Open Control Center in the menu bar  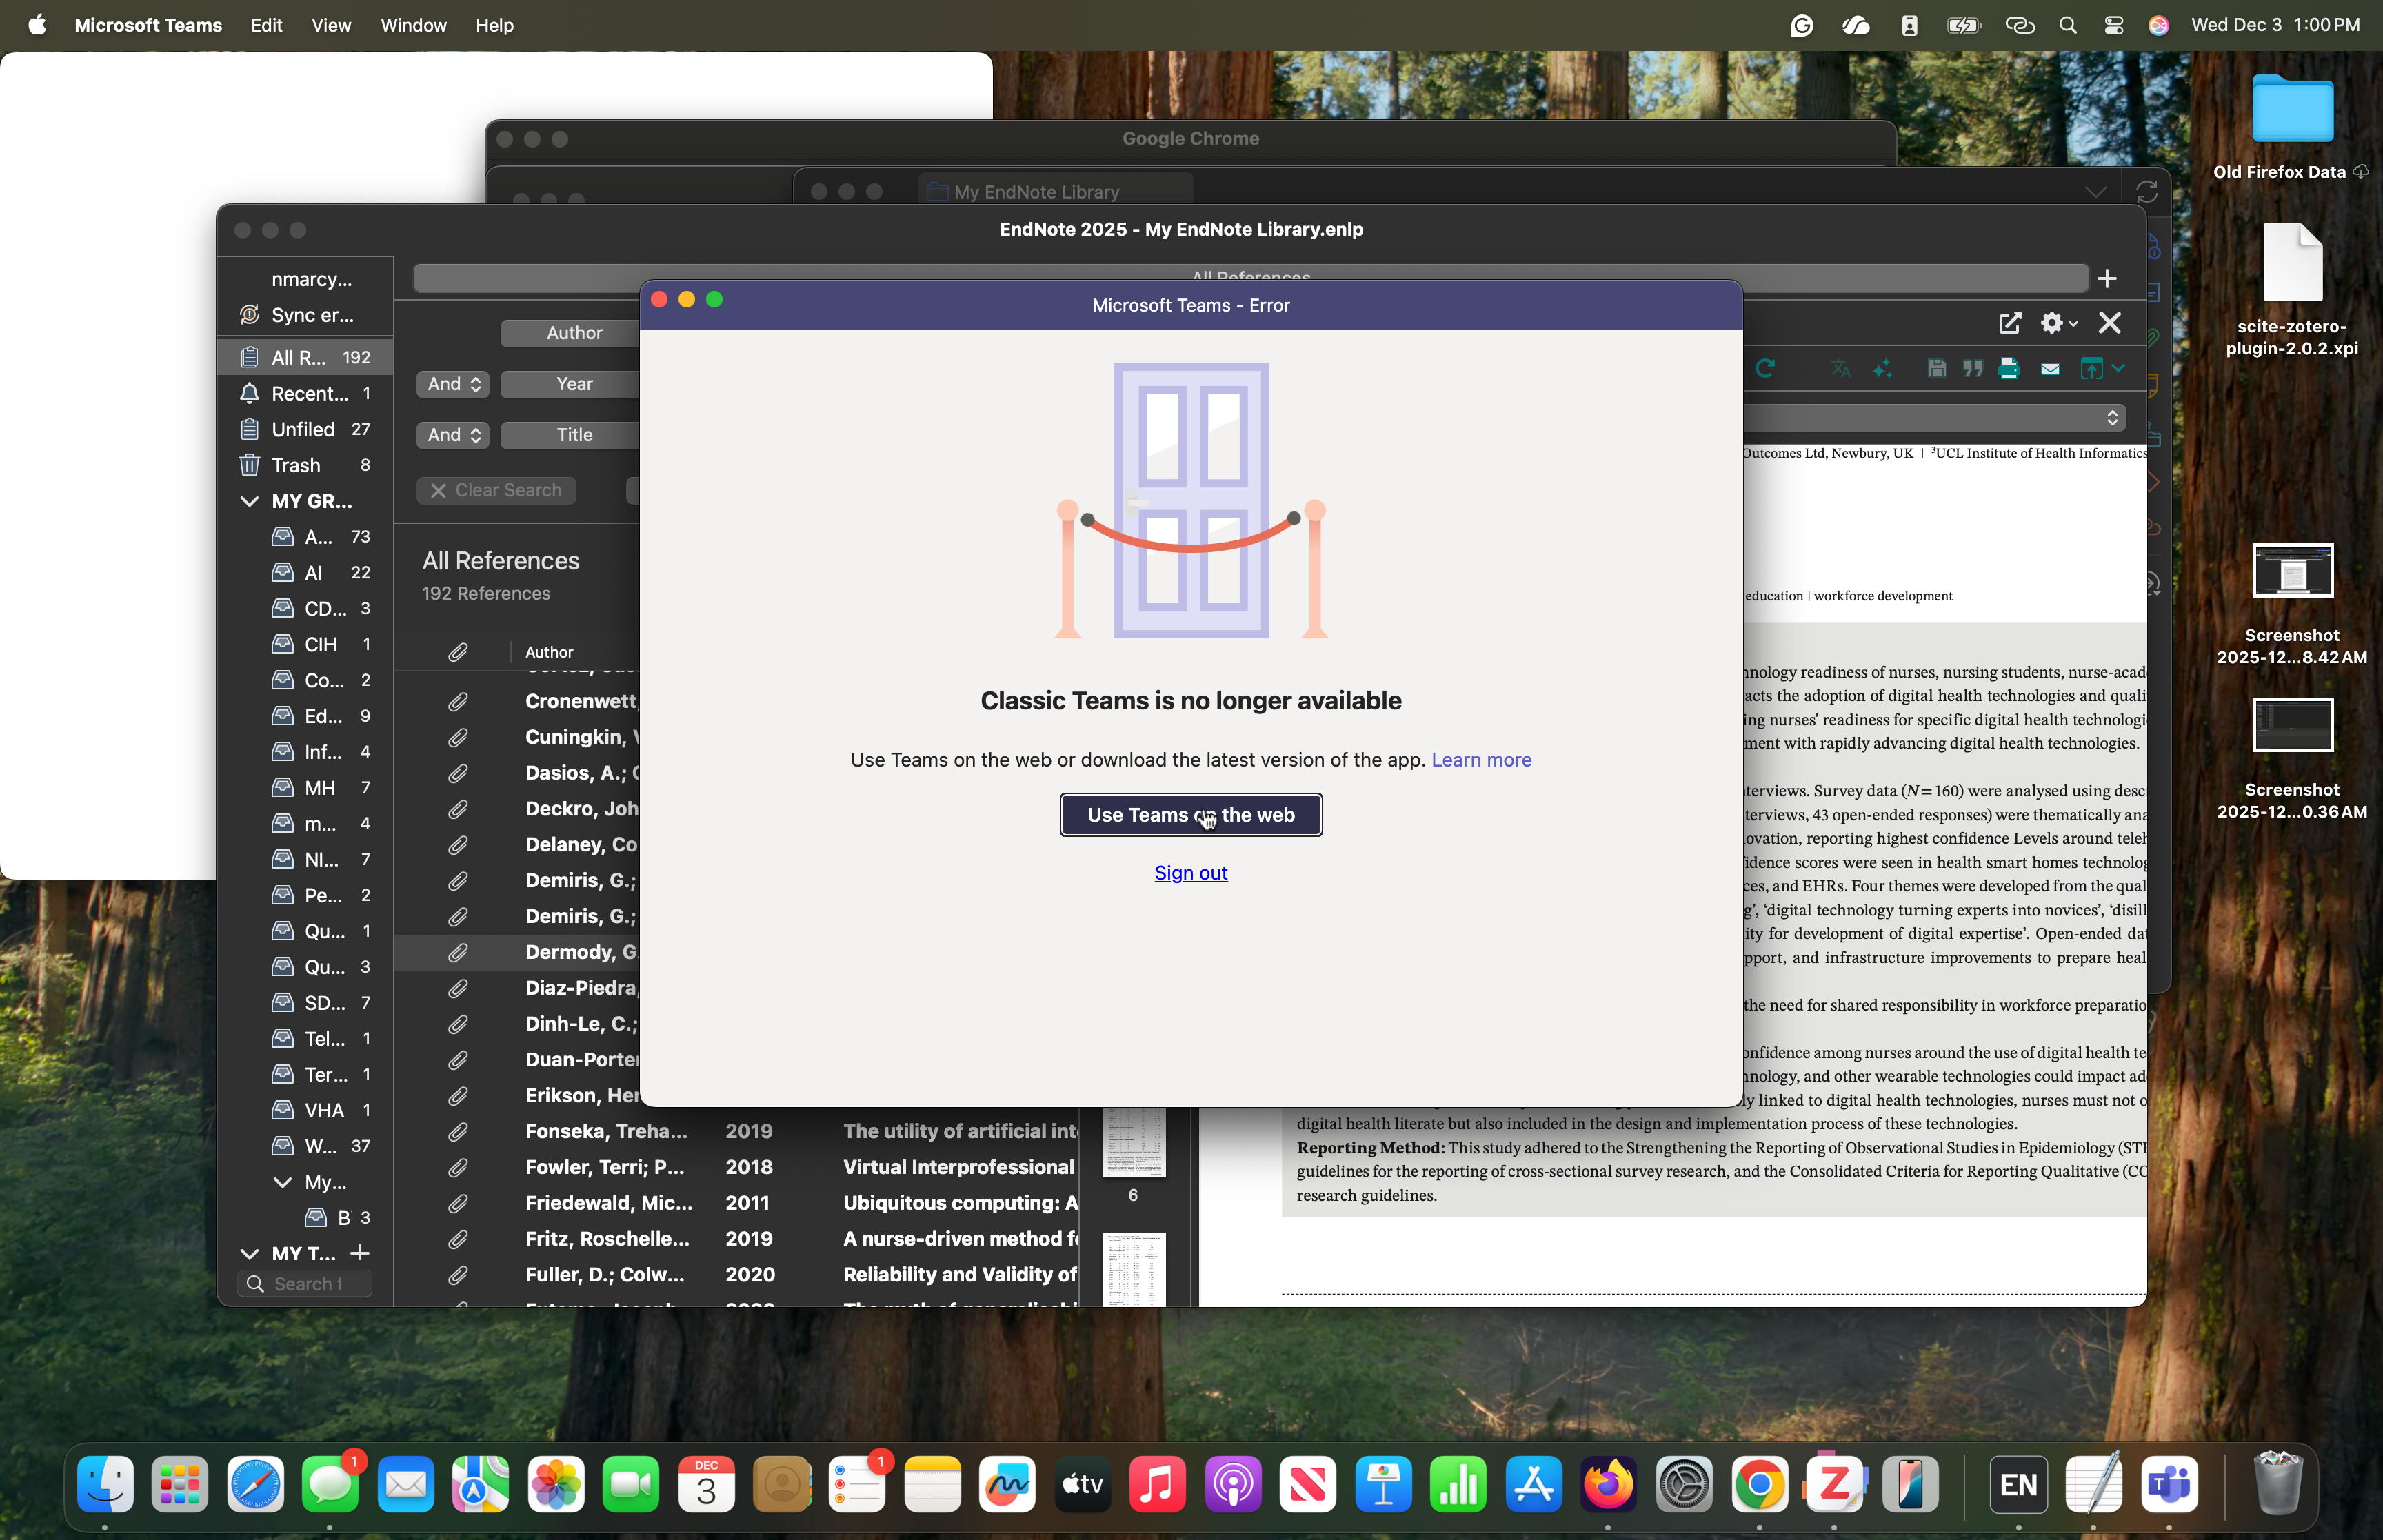pyautogui.click(x=2113, y=25)
